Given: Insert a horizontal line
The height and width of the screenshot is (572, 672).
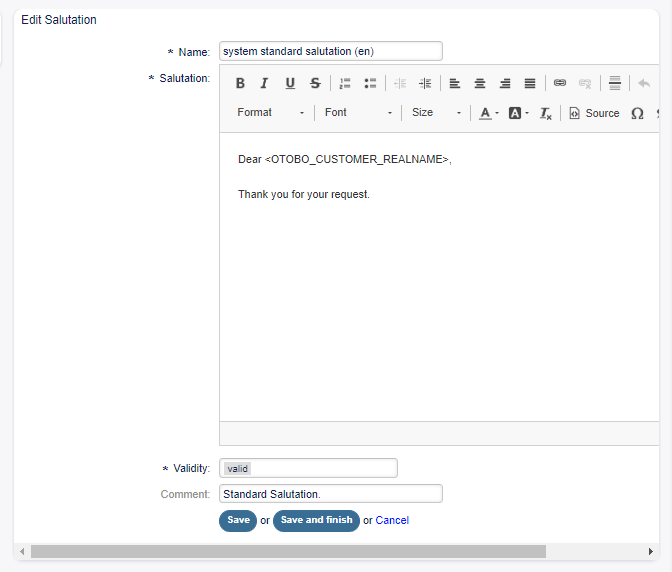Looking at the screenshot, I should point(615,83).
